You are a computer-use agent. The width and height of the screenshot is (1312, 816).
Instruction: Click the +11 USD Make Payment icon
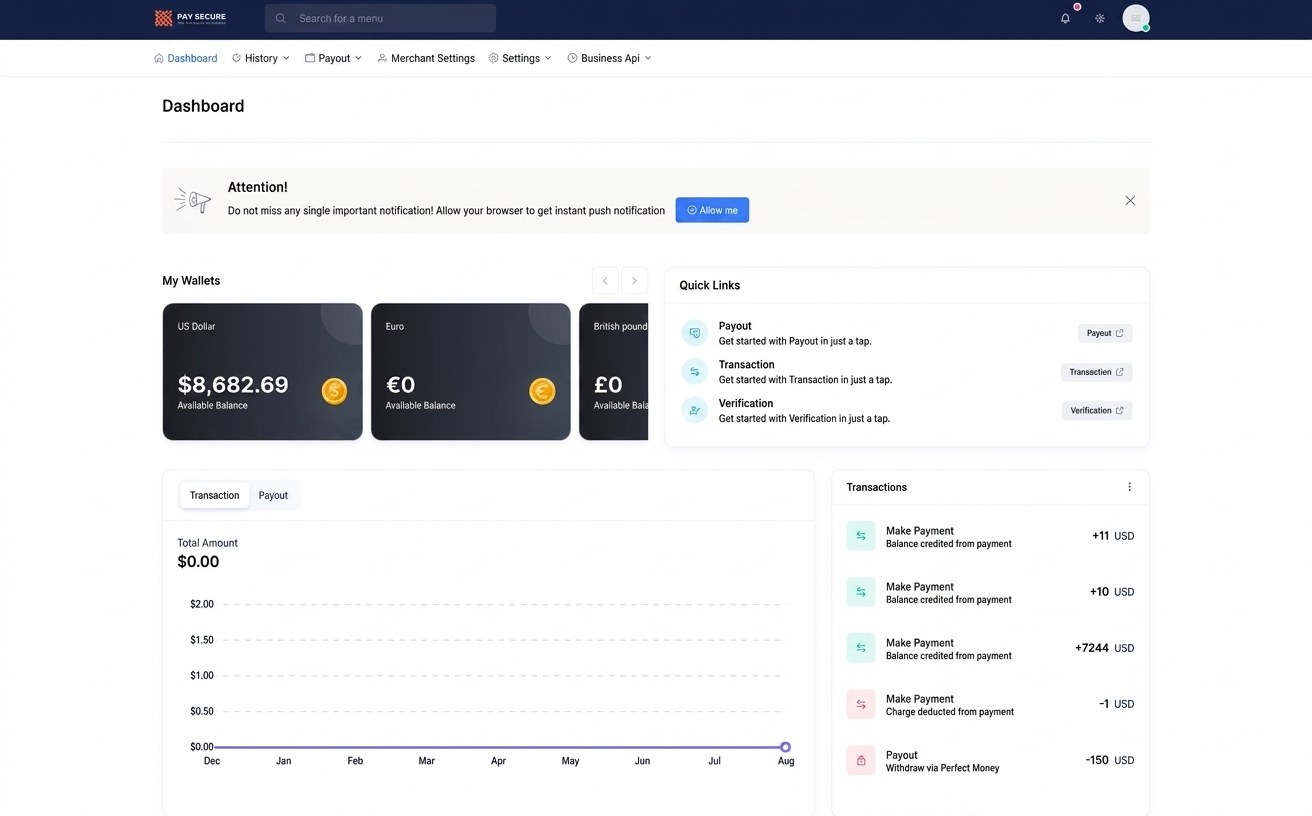point(861,536)
